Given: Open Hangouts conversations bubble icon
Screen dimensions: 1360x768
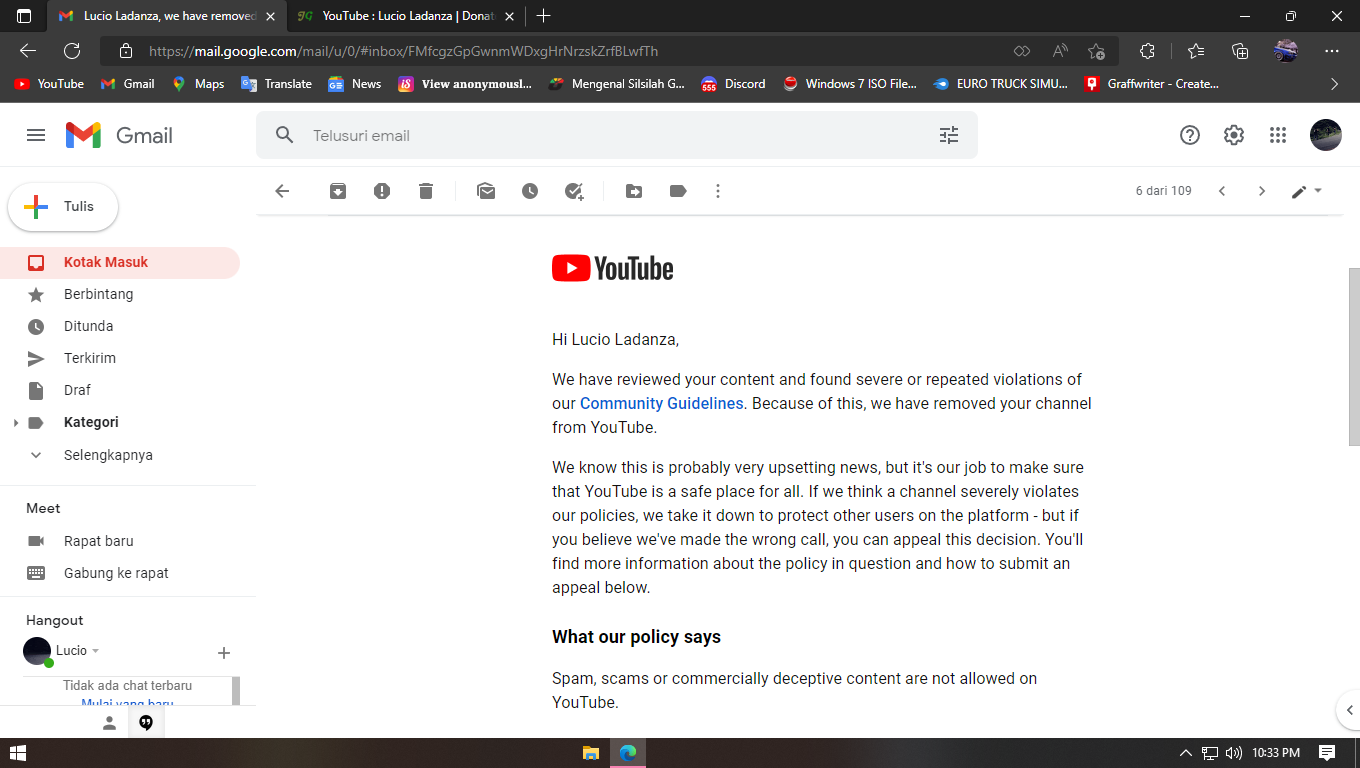Looking at the screenshot, I should [x=146, y=723].
